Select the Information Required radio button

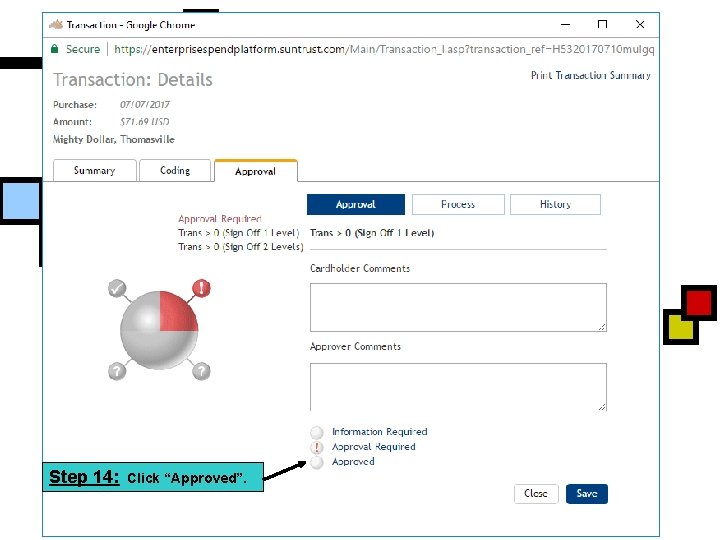(316, 432)
